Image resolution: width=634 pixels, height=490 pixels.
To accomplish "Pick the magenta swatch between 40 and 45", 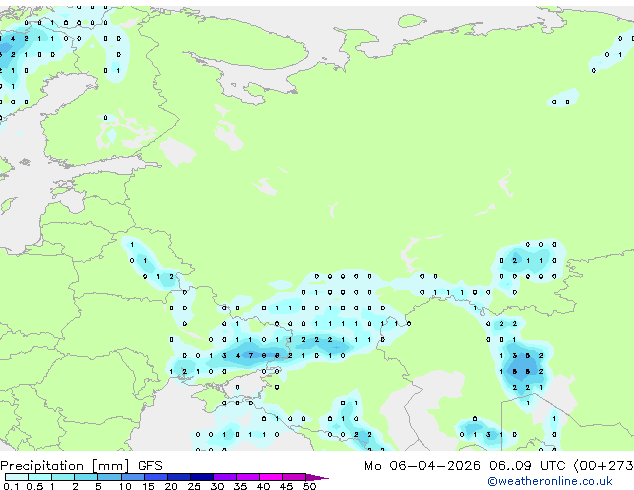I will (271, 477).
